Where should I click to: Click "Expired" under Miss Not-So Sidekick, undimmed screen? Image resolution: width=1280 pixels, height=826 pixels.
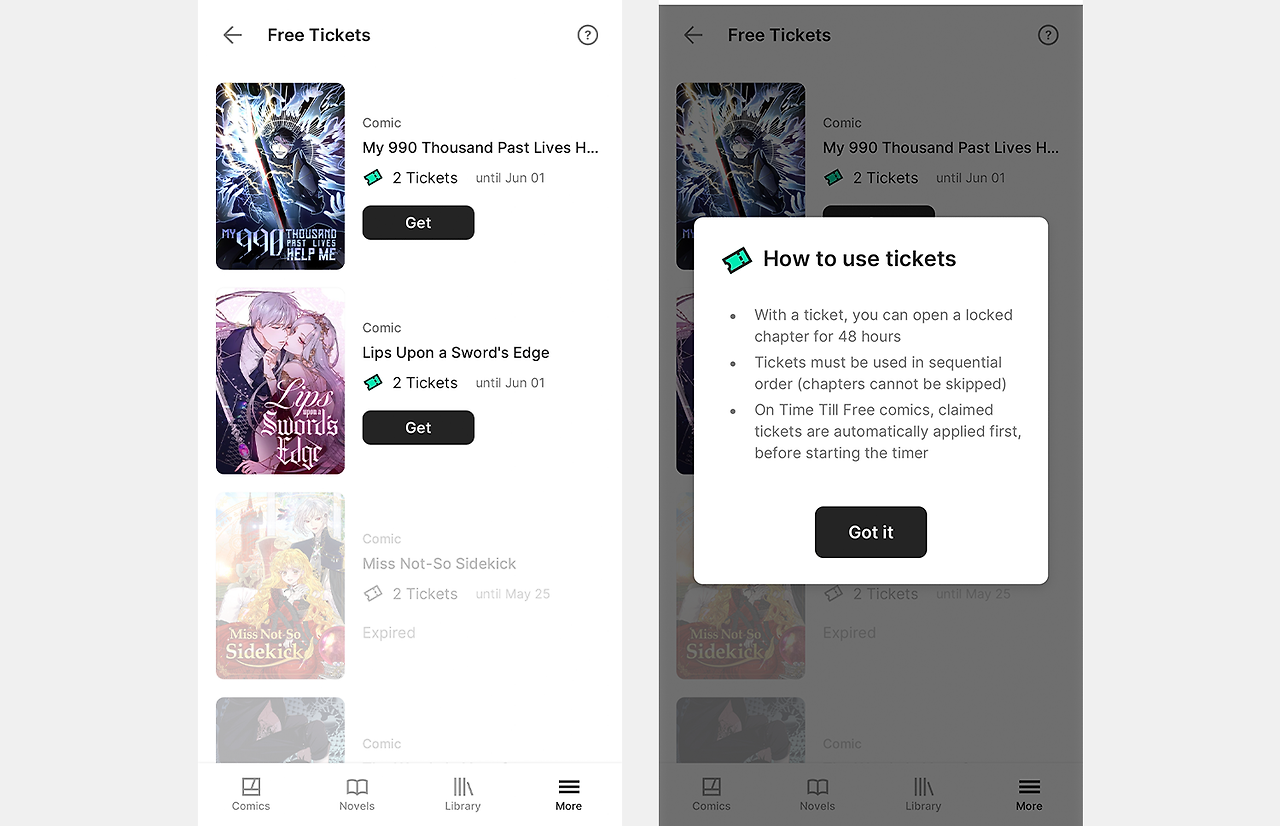[x=389, y=633]
